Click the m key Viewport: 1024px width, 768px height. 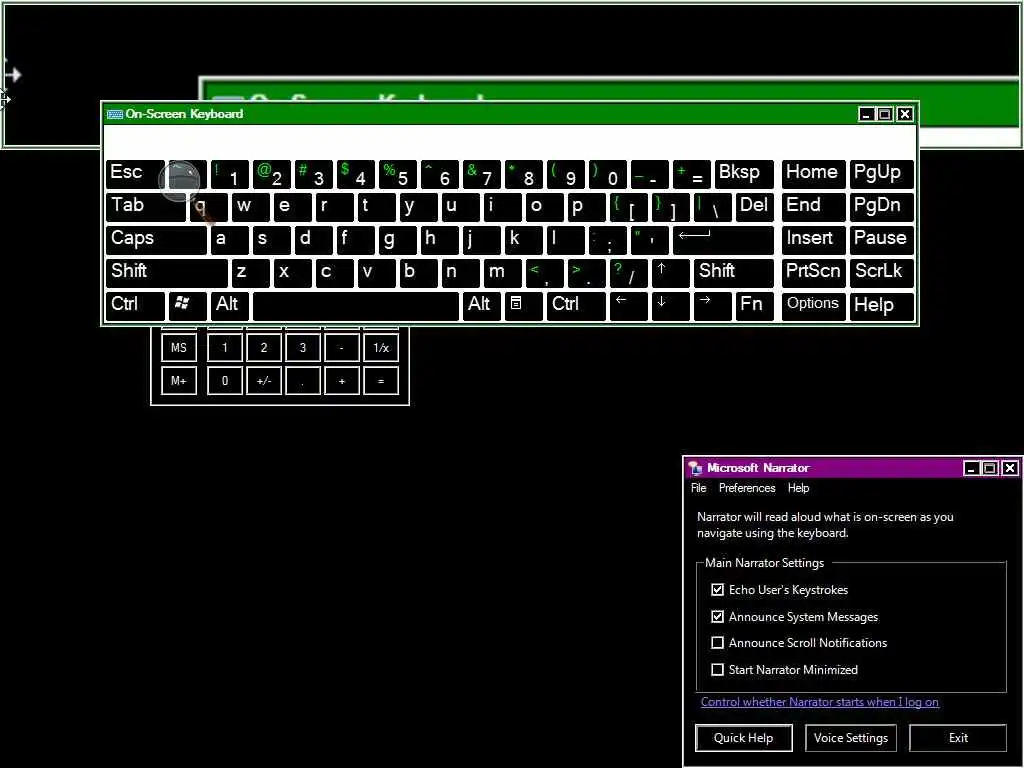point(502,272)
